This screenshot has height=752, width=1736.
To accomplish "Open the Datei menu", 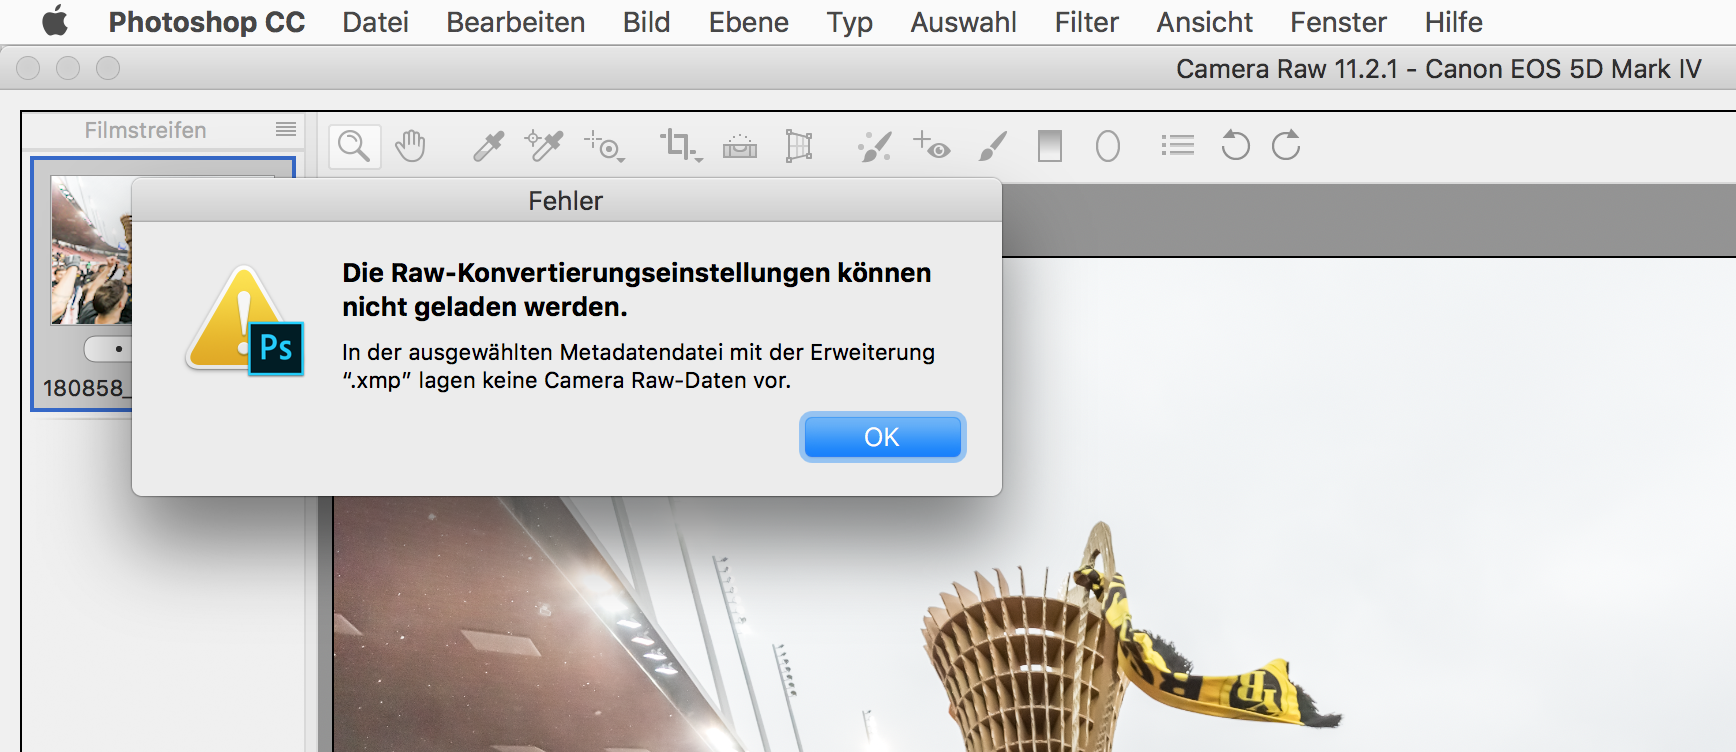I will pos(375,22).
